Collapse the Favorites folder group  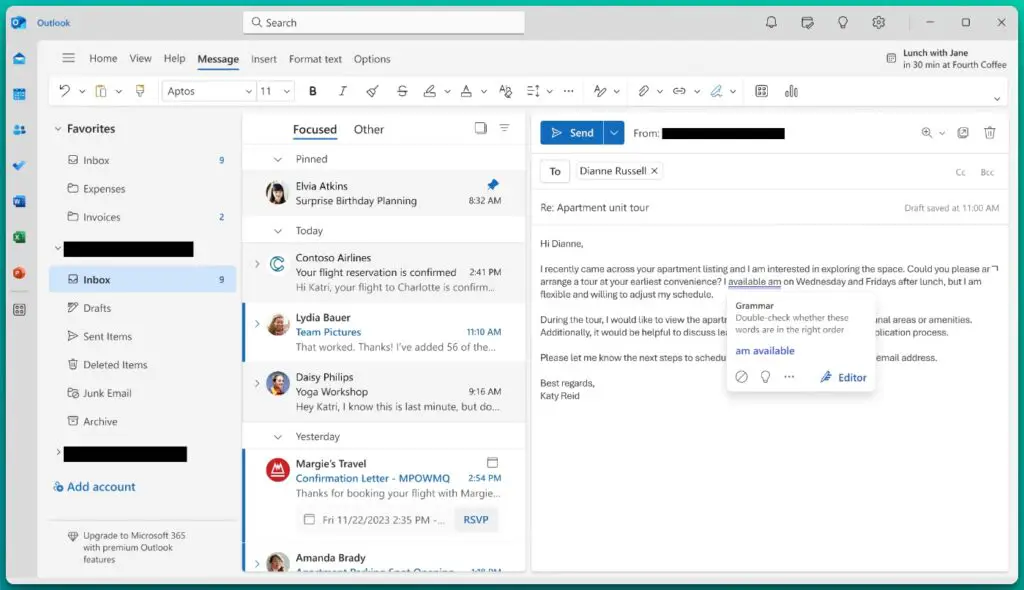(x=57, y=129)
